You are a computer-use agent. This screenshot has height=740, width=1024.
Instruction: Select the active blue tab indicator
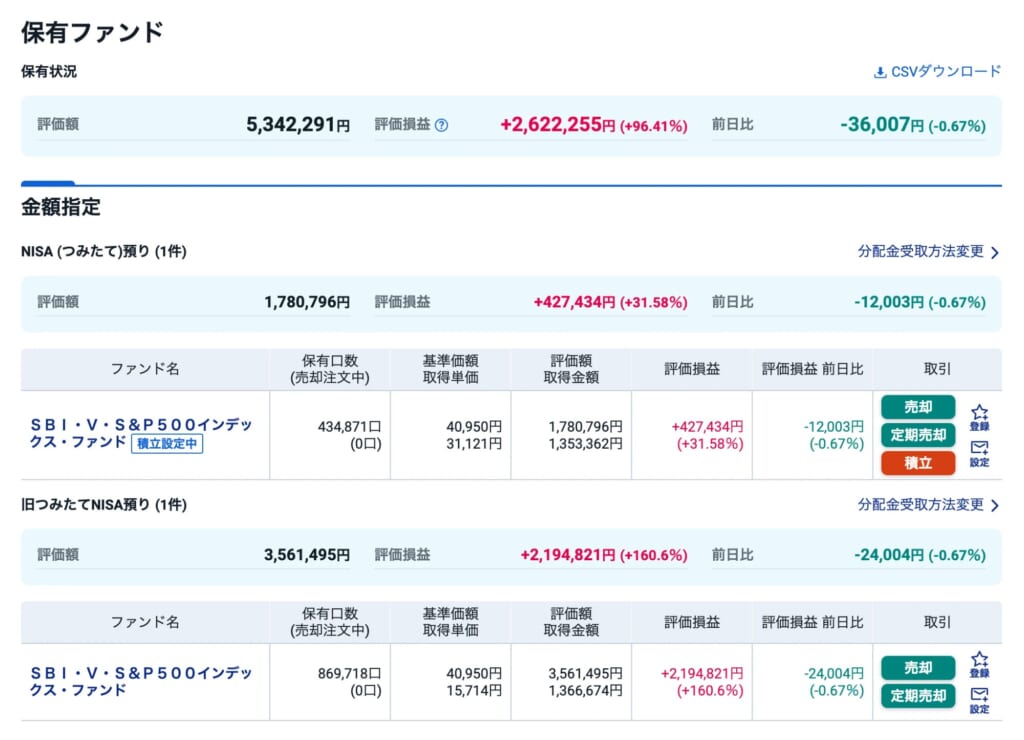[48, 184]
